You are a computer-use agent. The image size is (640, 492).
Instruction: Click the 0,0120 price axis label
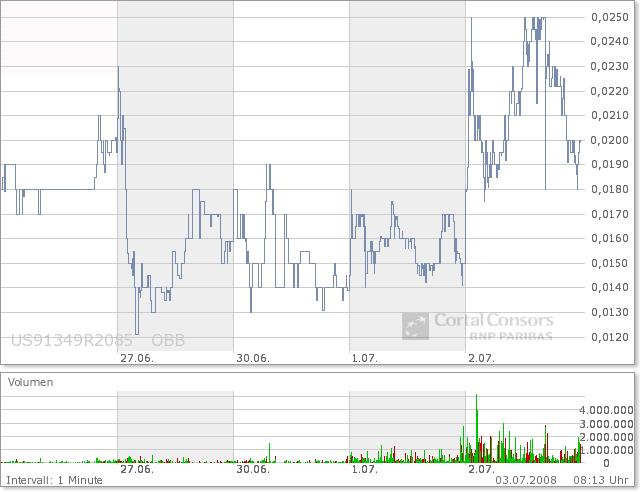(x=610, y=337)
